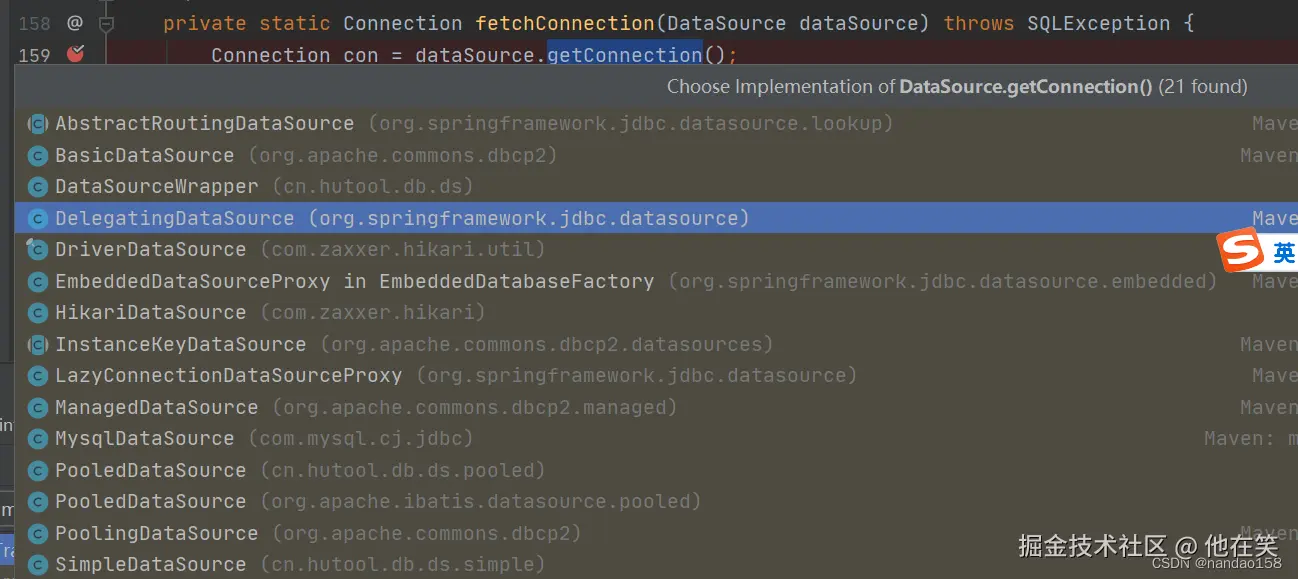Click the getConnection method call in code
The width and height of the screenshot is (1298, 579).
click(624, 54)
